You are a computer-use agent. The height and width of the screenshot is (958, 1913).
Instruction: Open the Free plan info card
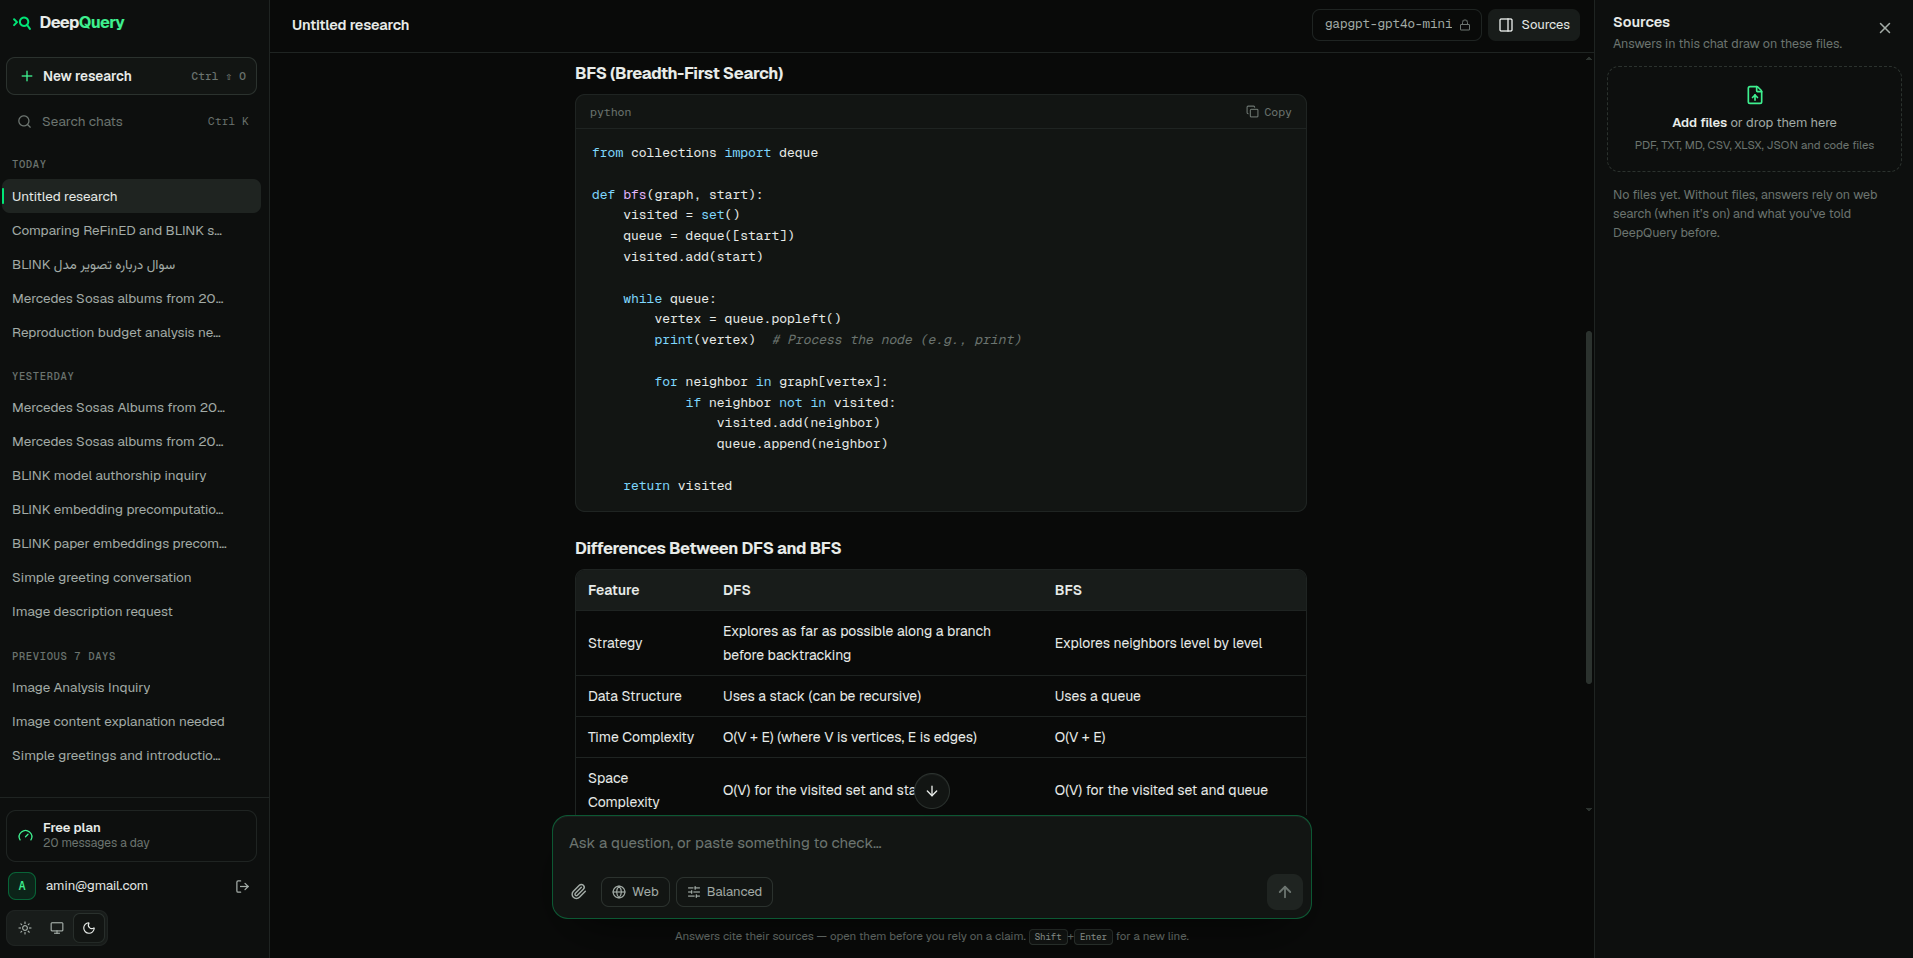[131, 836]
